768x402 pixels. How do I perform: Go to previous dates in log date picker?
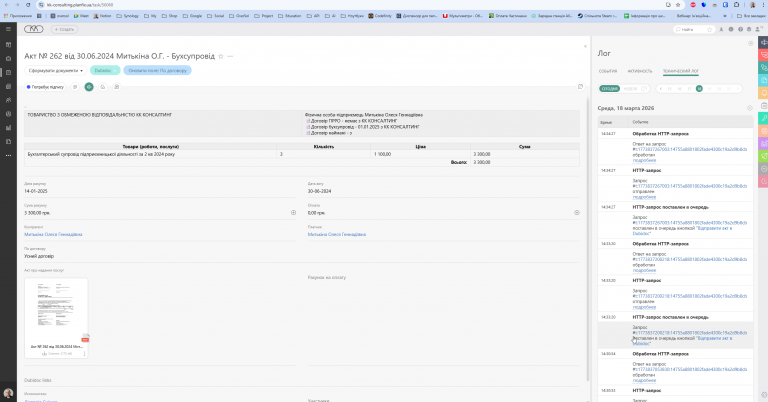tap(661, 89)
